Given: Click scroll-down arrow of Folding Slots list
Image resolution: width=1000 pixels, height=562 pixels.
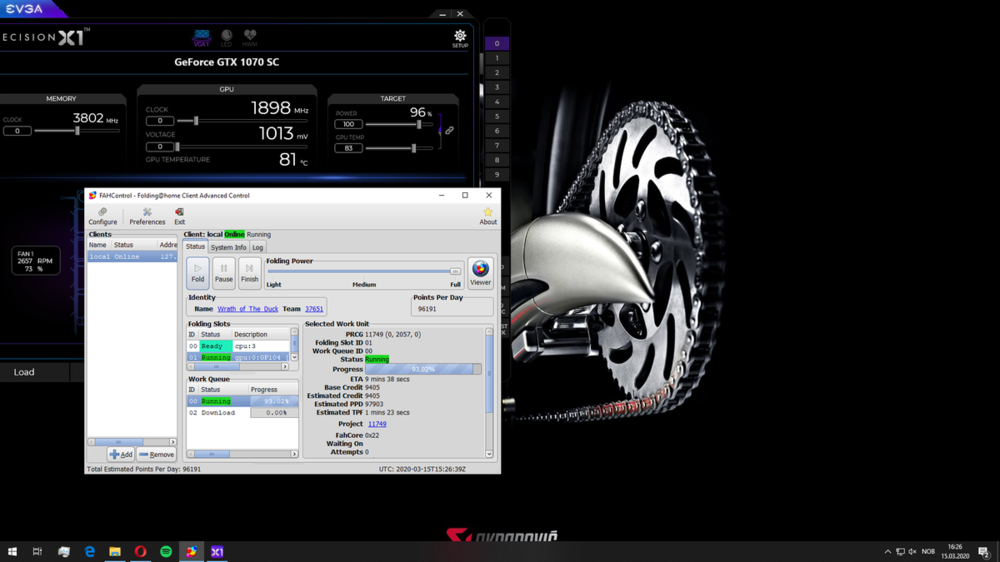Looking at the screenshot, I should pos(294,357).
